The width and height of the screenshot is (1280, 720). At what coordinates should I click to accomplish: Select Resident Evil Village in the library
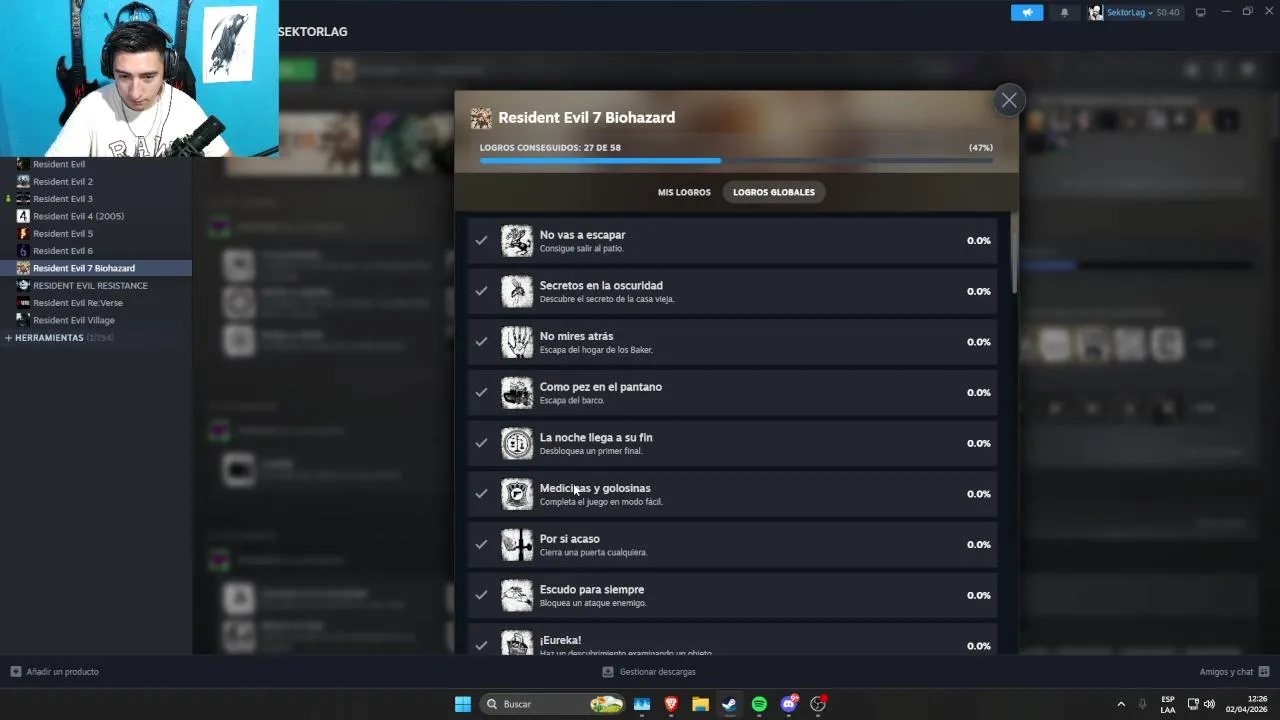(x=74, y=320)
